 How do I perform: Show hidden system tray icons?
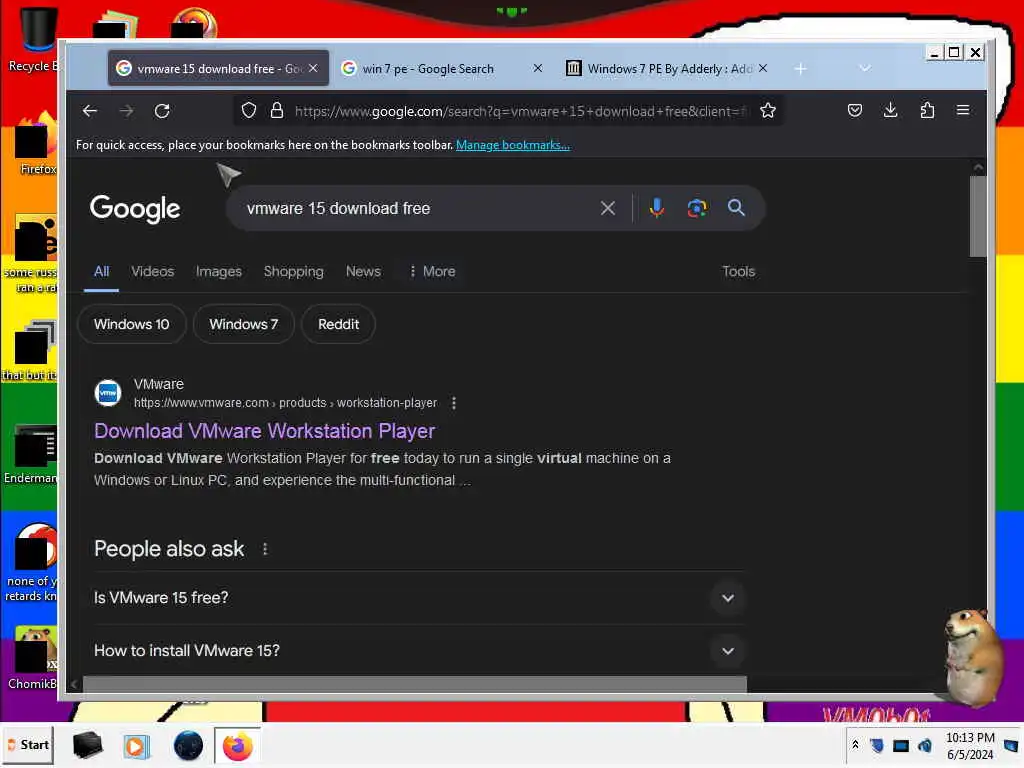(x=855, y=745)
